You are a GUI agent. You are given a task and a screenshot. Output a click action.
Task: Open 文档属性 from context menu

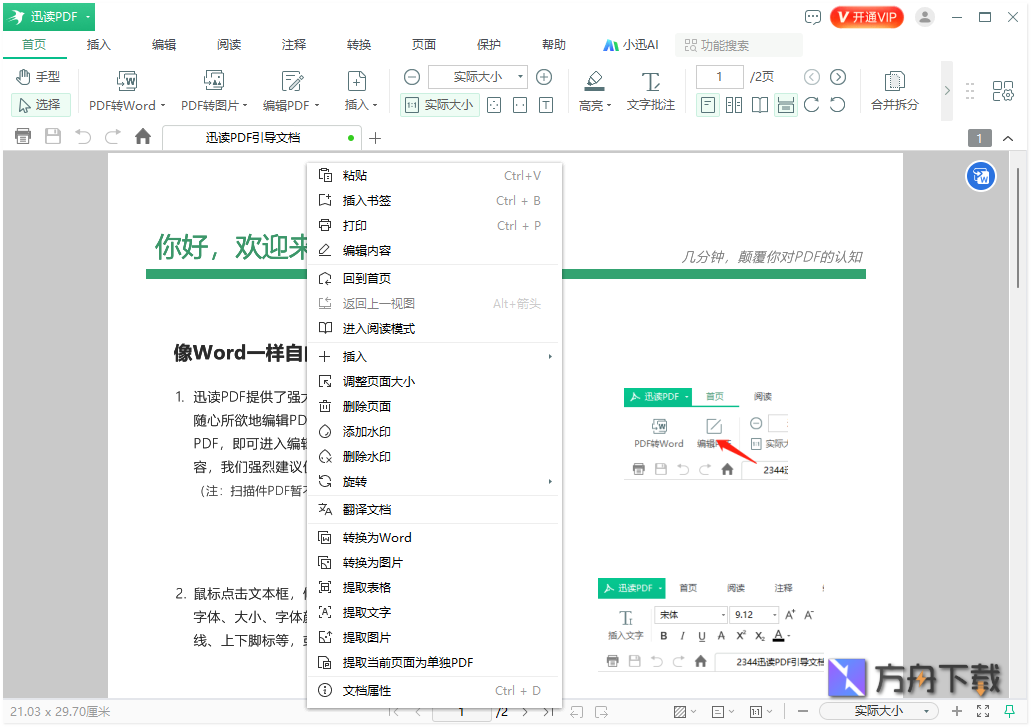434,690
